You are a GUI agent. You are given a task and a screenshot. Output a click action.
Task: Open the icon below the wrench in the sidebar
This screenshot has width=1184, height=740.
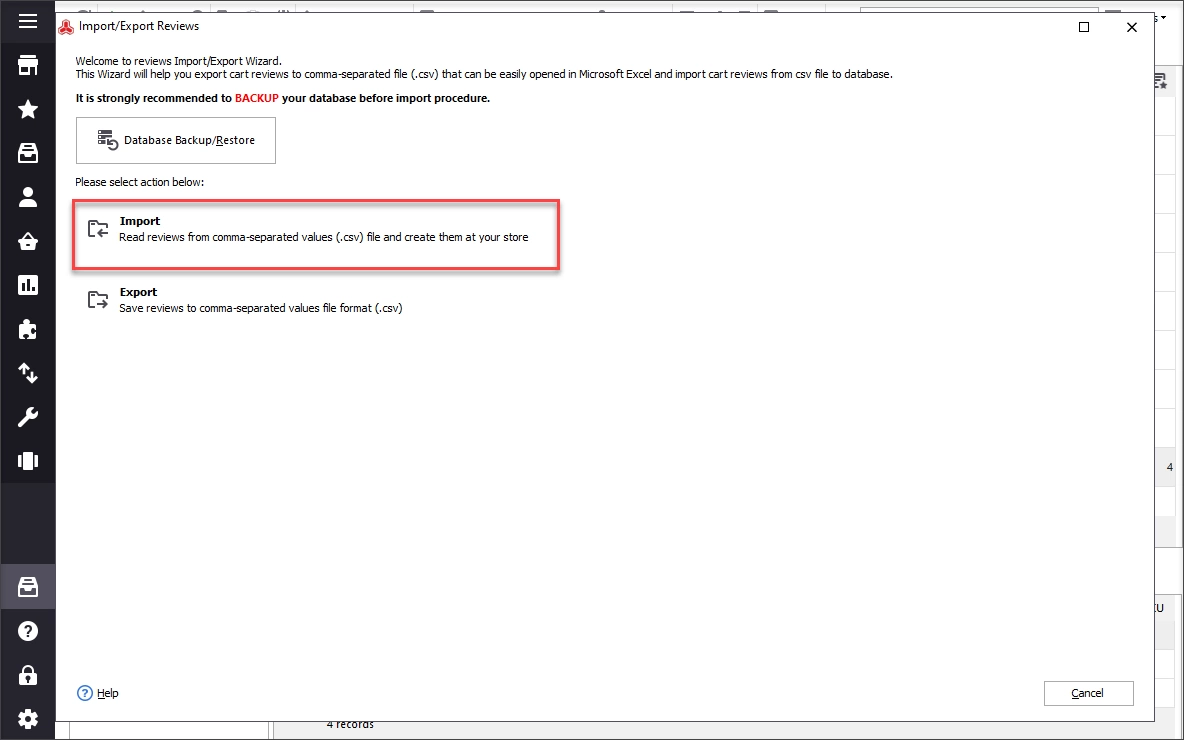(x=28, y=461)
